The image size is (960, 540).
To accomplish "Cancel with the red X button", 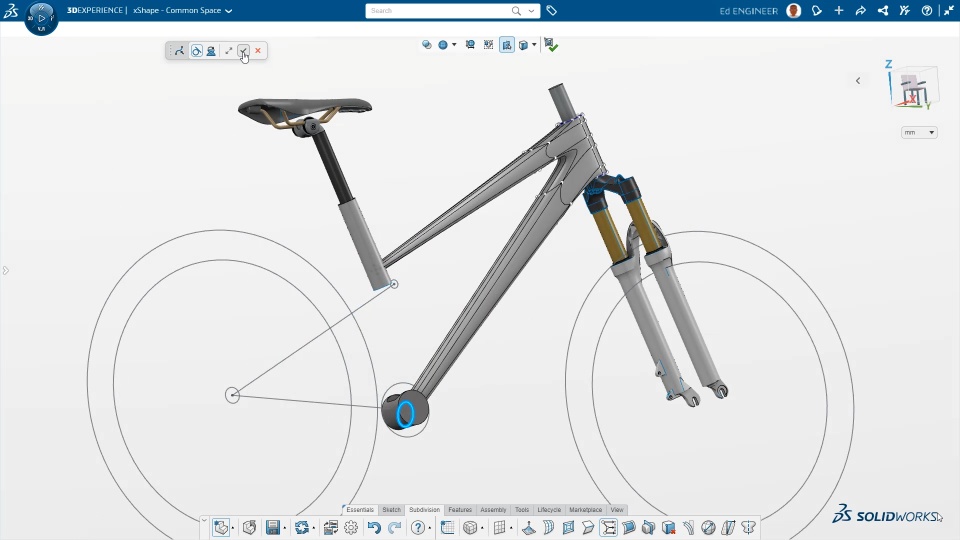I will tap(258, 51).
